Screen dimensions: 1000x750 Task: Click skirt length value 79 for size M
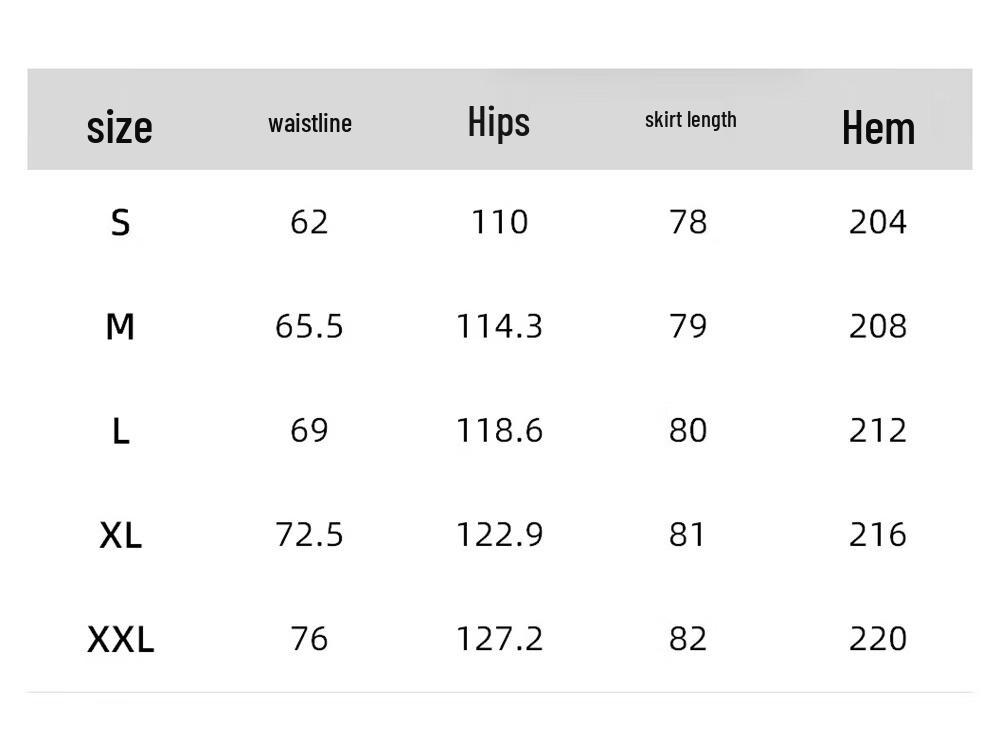coord(688,326)
